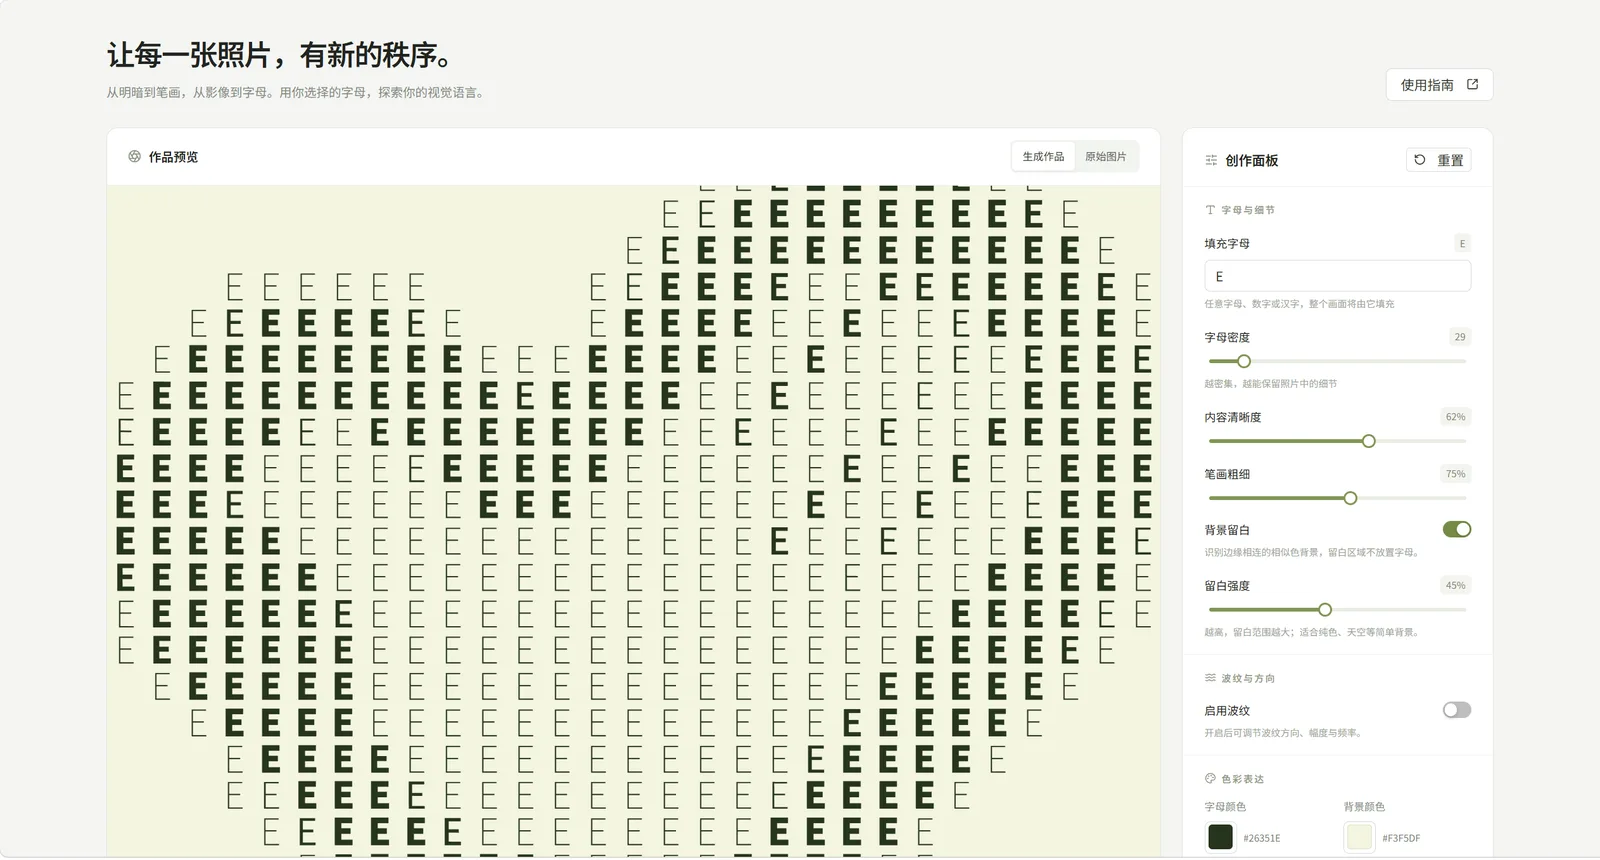
Task: Open the 字母颜色 dark green swatch
Action: point(1220,837)
